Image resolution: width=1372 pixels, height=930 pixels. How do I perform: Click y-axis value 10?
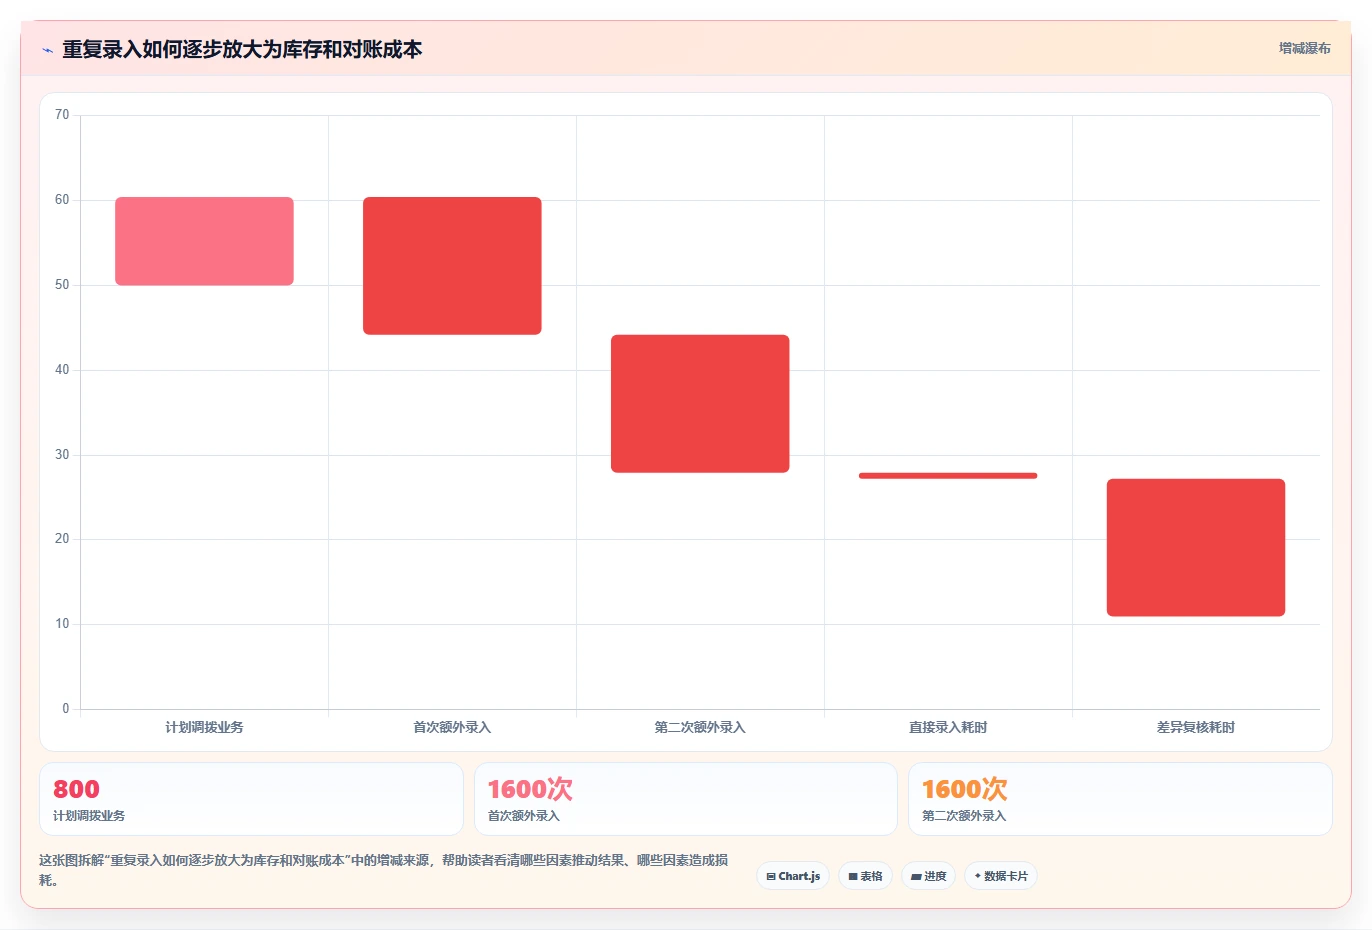click(x=62, y=624)
